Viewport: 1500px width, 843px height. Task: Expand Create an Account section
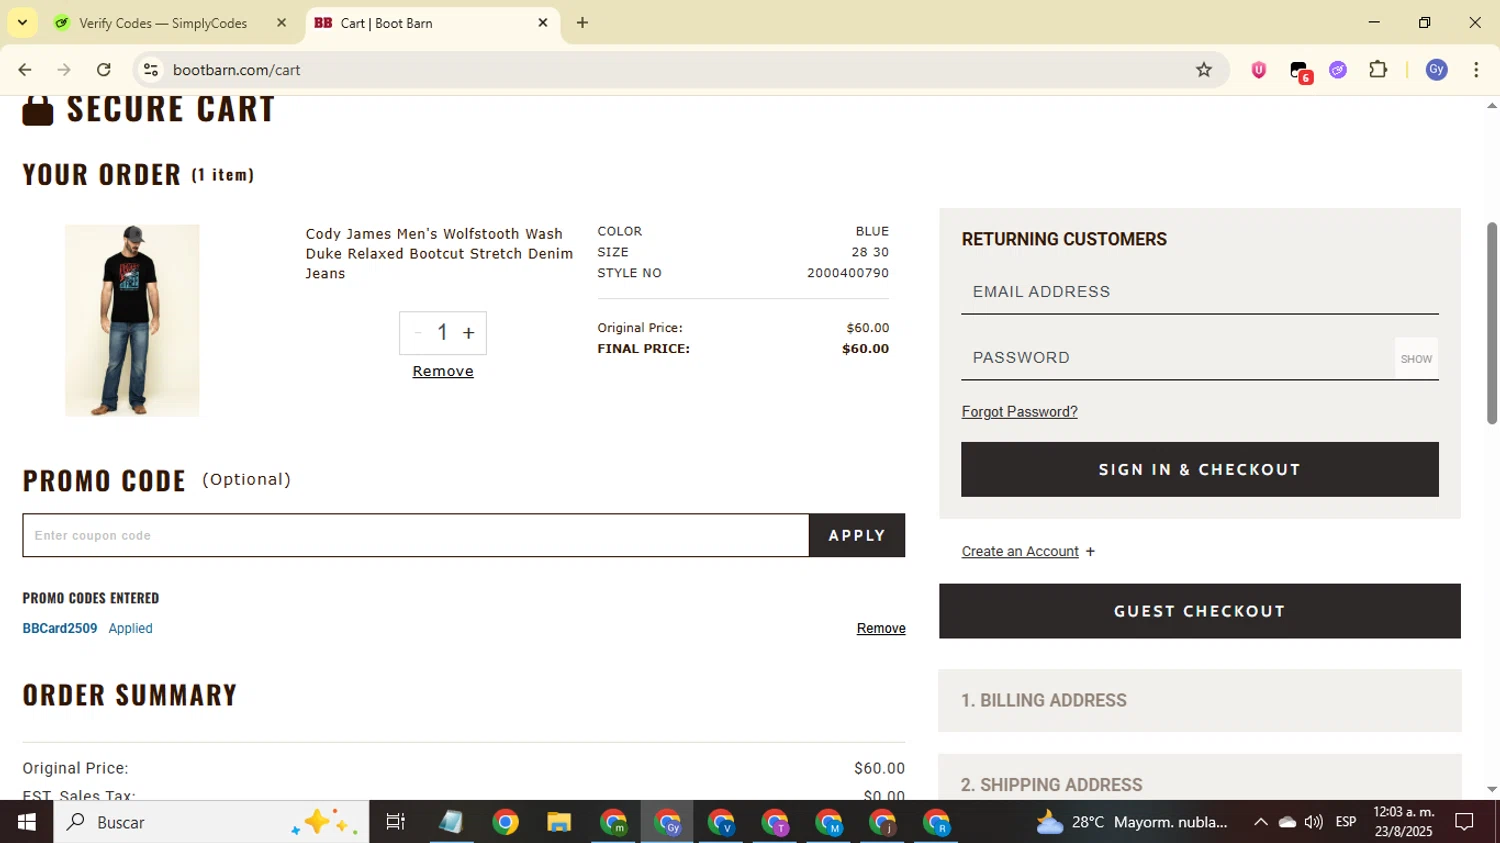click(x=1028, y=551)
